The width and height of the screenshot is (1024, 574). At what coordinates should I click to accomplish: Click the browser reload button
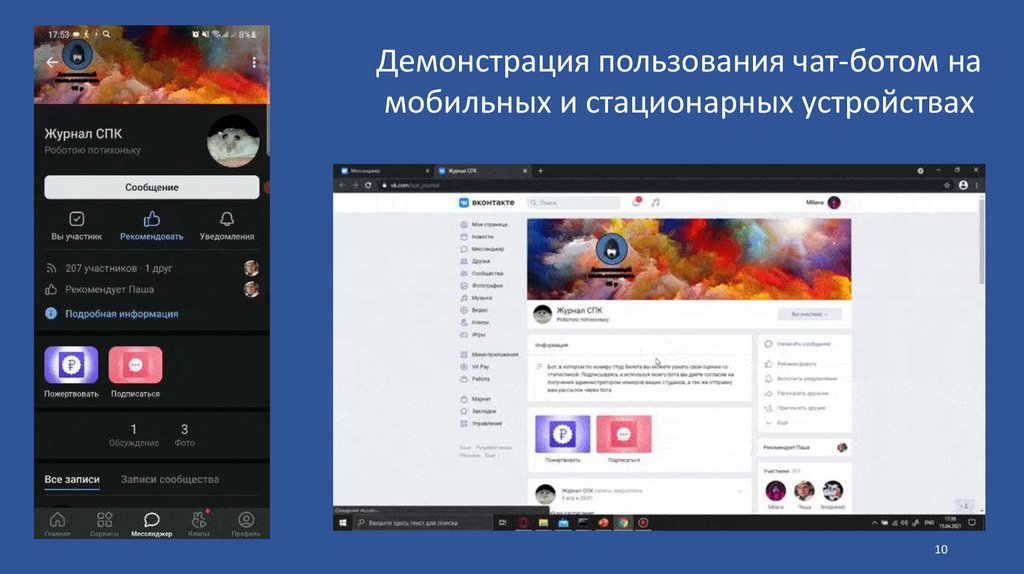(368, 185)
